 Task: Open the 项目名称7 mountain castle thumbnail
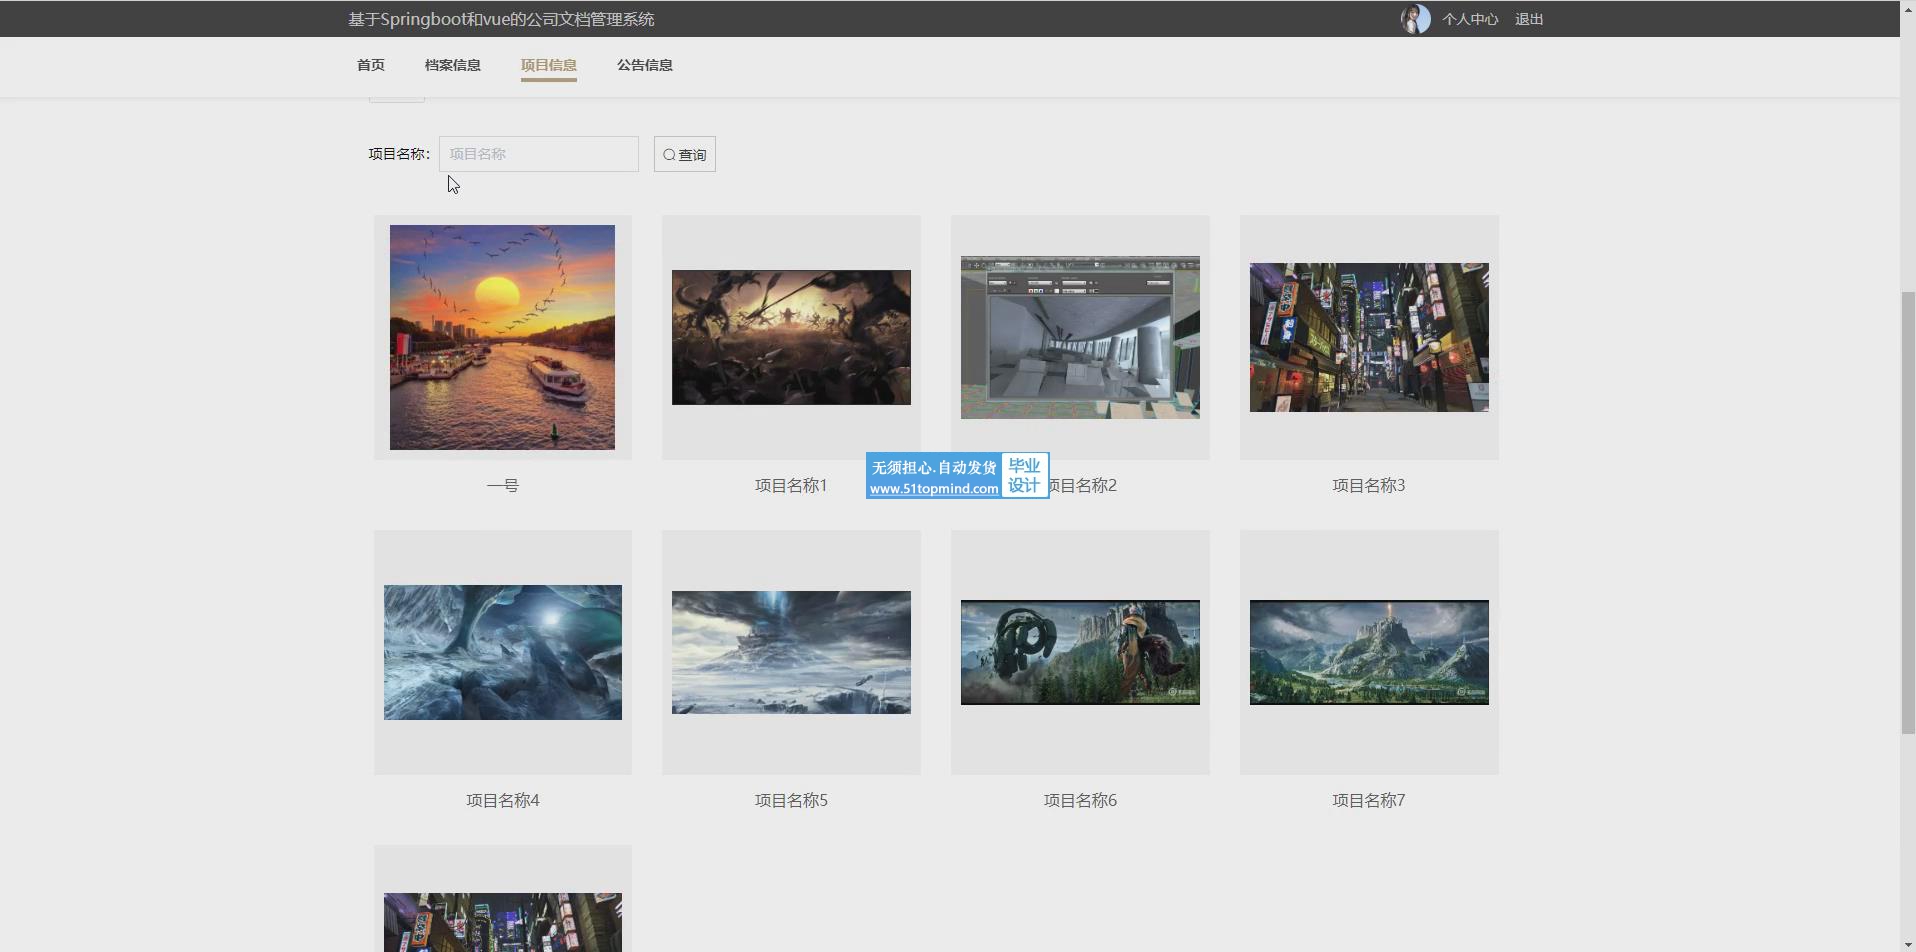[x=1369, y=652]
